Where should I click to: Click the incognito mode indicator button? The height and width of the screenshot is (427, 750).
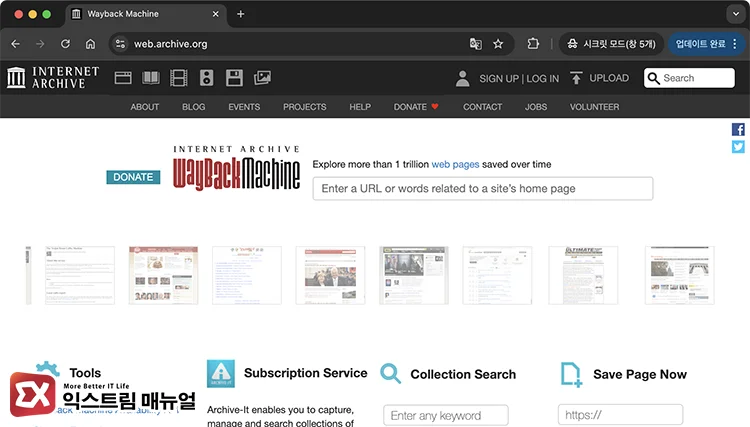tap(611, 44)
